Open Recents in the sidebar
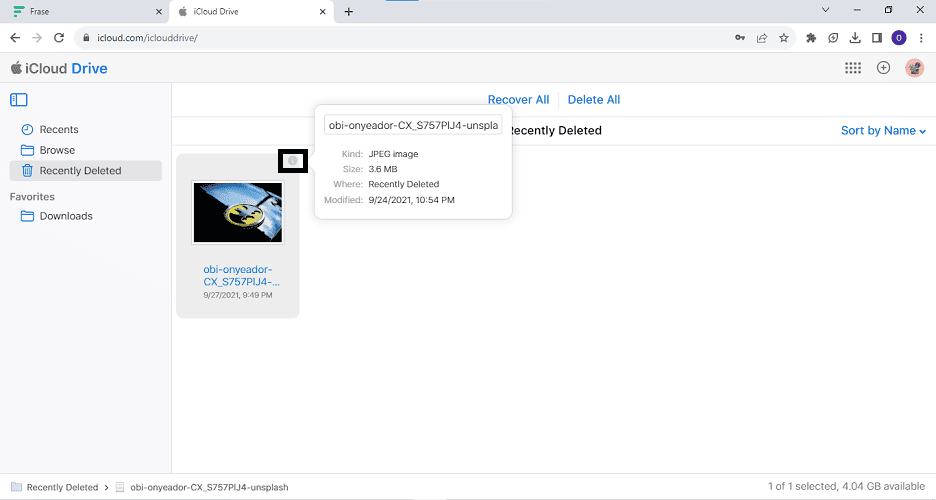Image resolution: width=936 pixels, height=500 pixels. point(58,130)
